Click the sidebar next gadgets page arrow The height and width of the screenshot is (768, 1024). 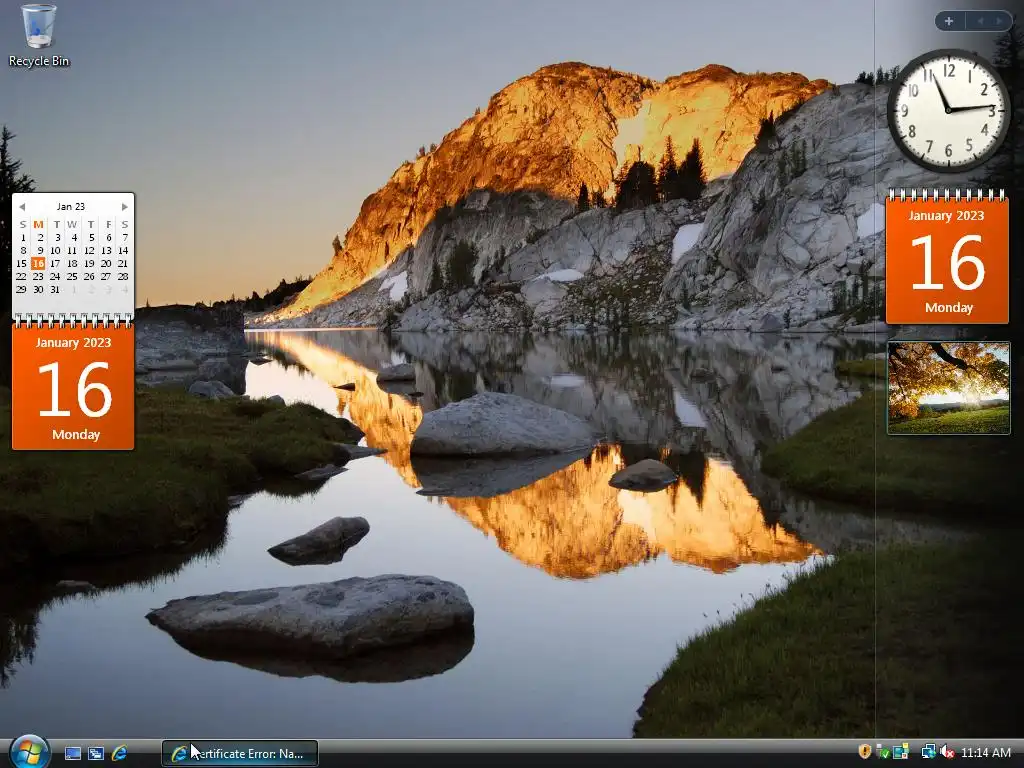tap(999, 21)
